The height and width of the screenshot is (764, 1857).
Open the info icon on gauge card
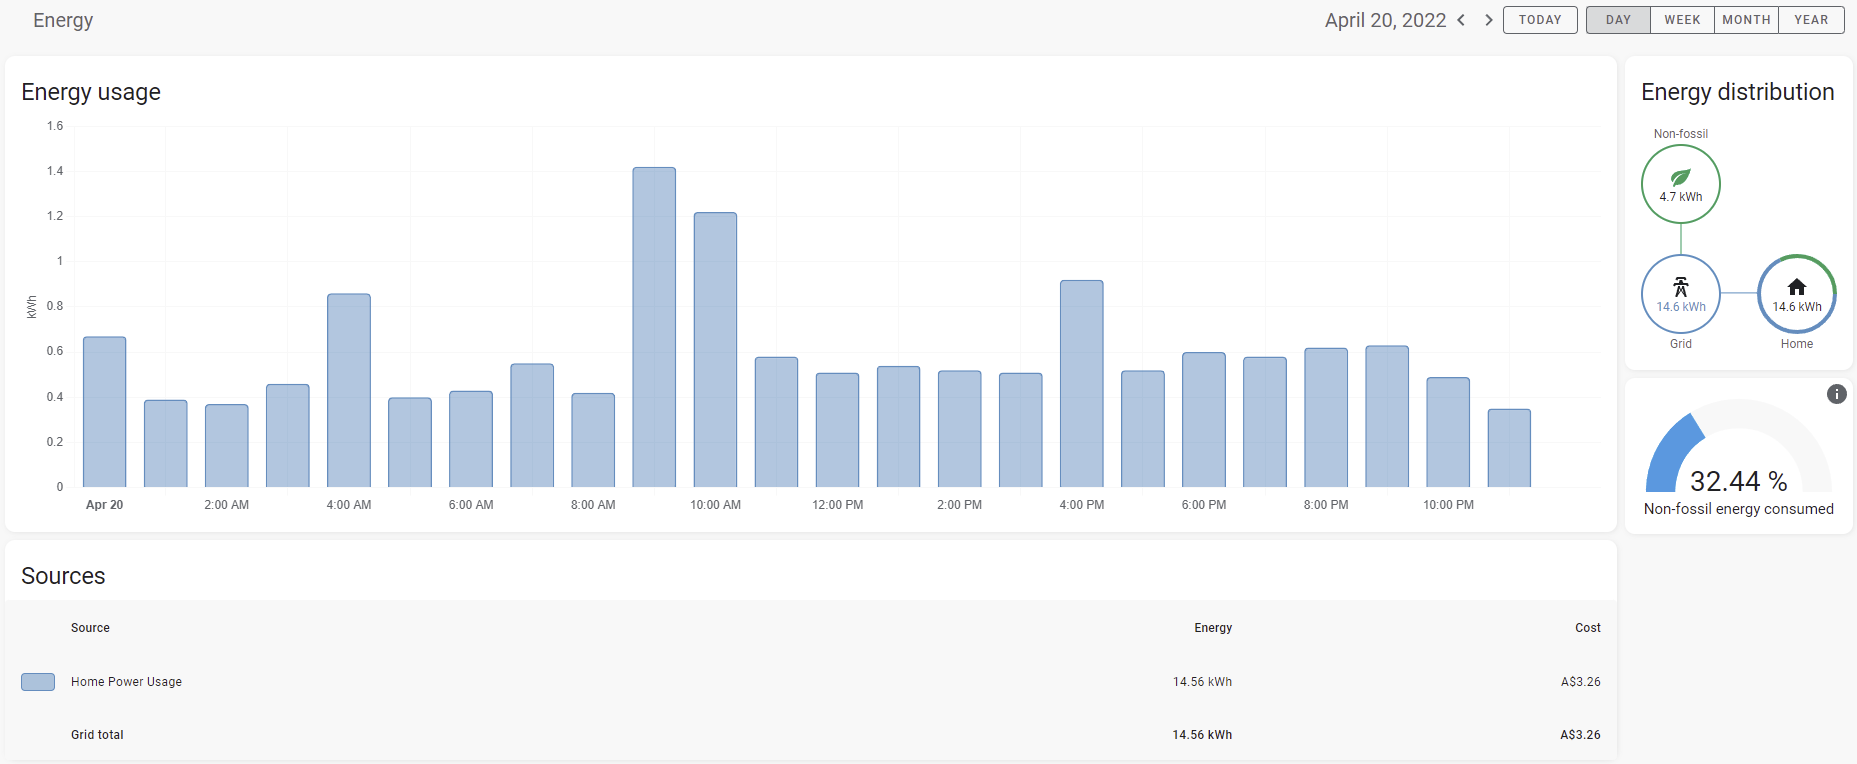tap(1837, 394)
